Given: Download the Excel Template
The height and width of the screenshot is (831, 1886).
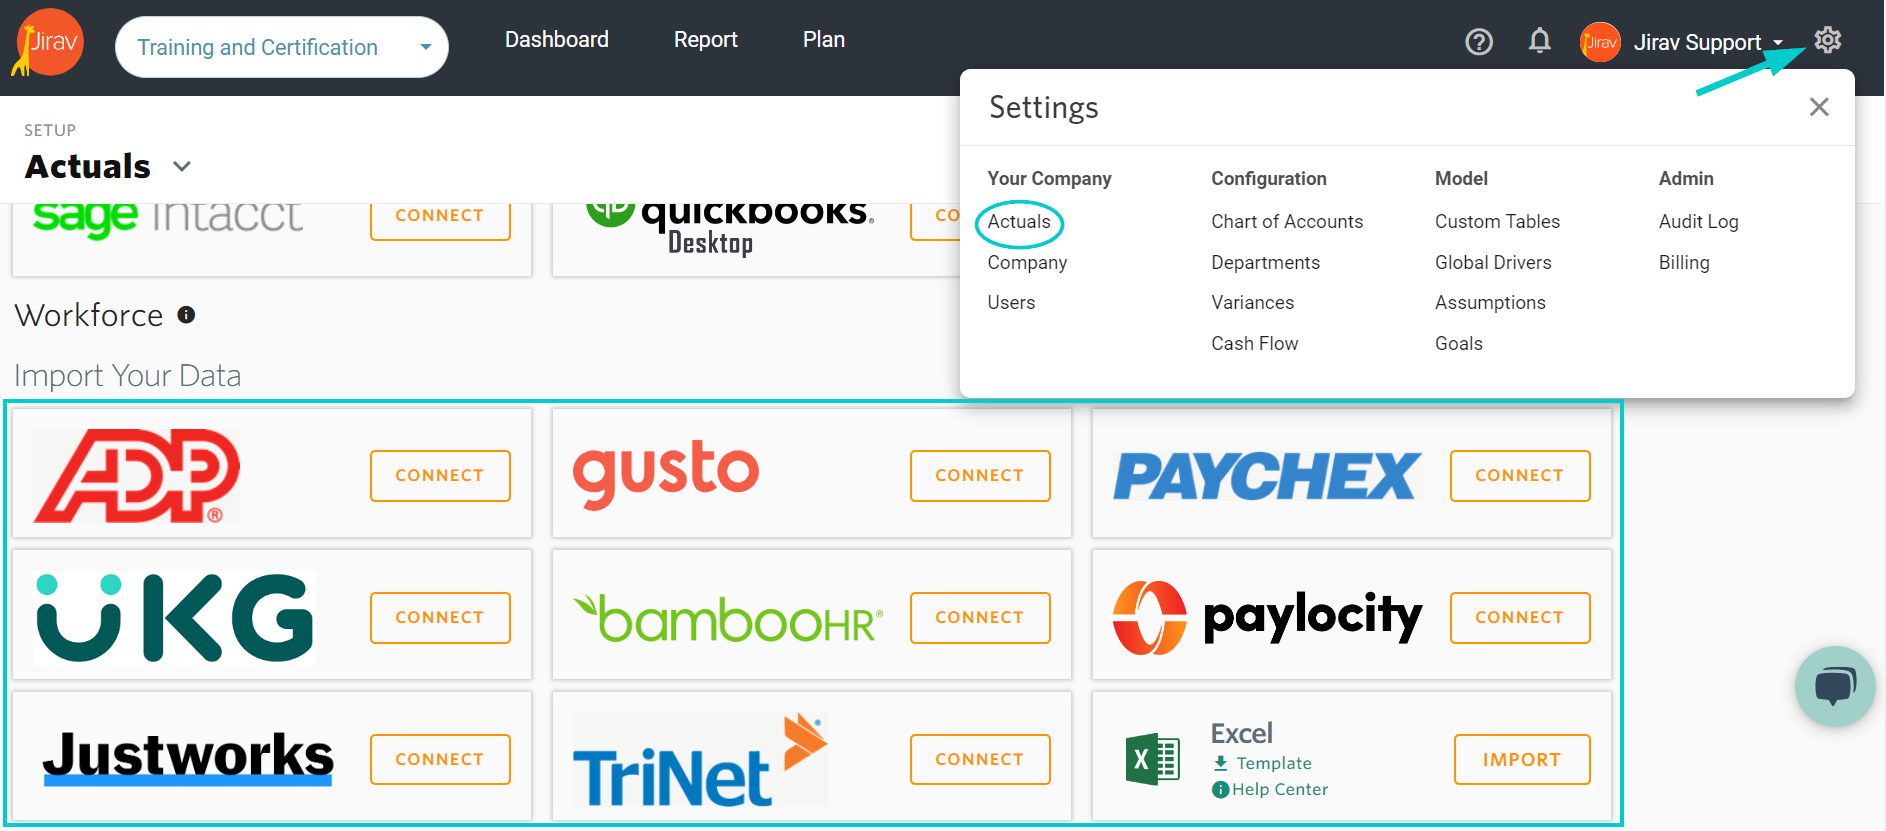Looking at the screenshot, I should 1262,763.
